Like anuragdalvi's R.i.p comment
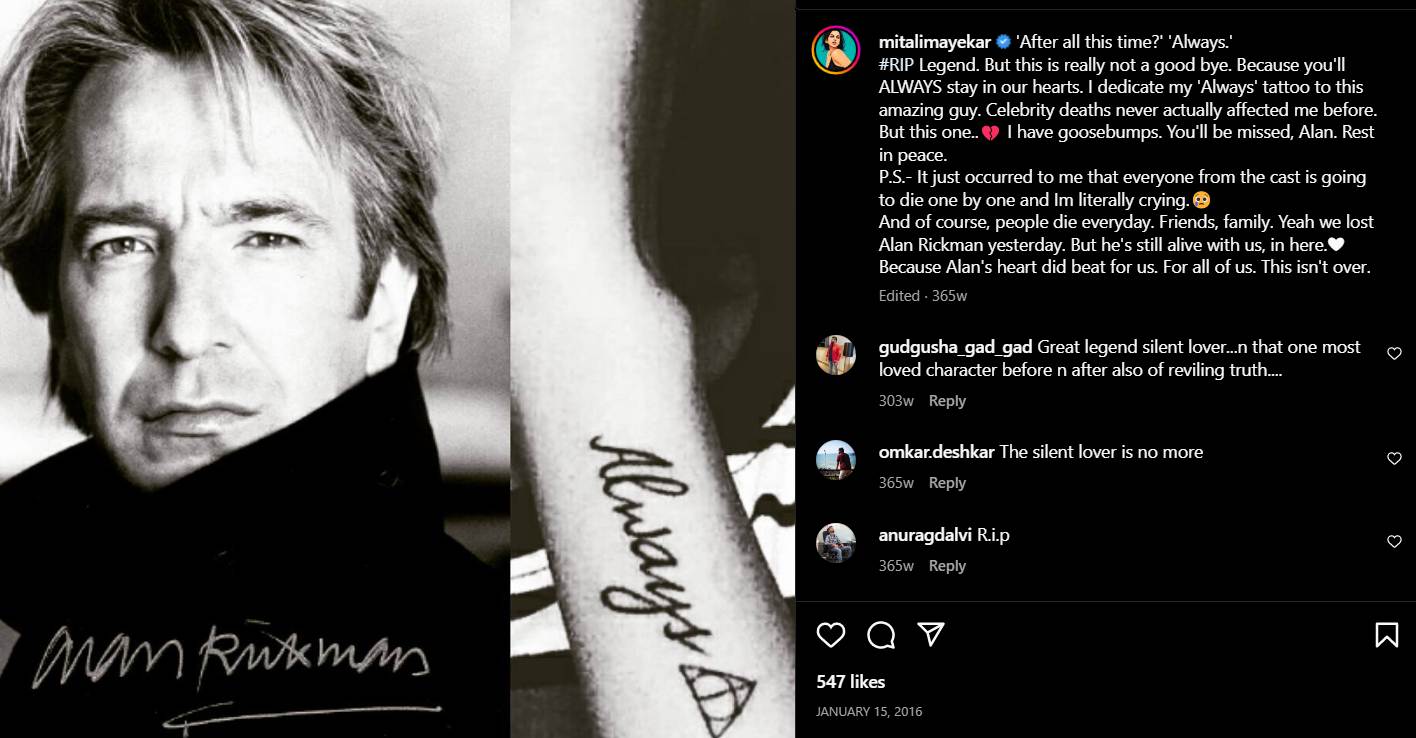The image size is (1416, 738). click(x=1394, y=542)
